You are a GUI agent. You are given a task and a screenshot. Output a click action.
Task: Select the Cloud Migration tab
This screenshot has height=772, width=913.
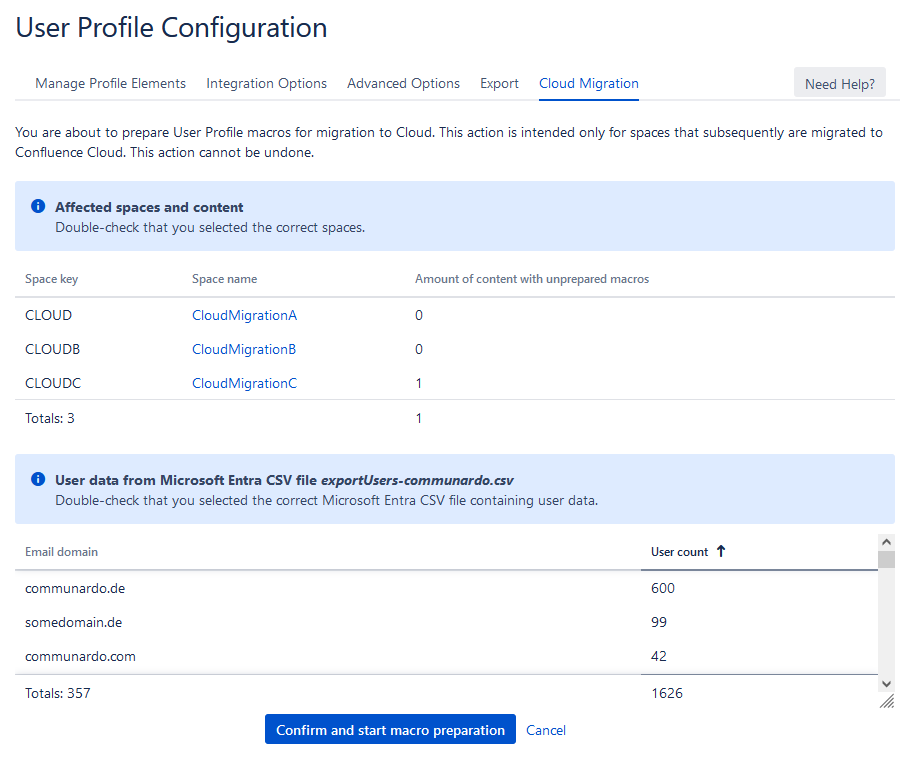pos(588,83)
